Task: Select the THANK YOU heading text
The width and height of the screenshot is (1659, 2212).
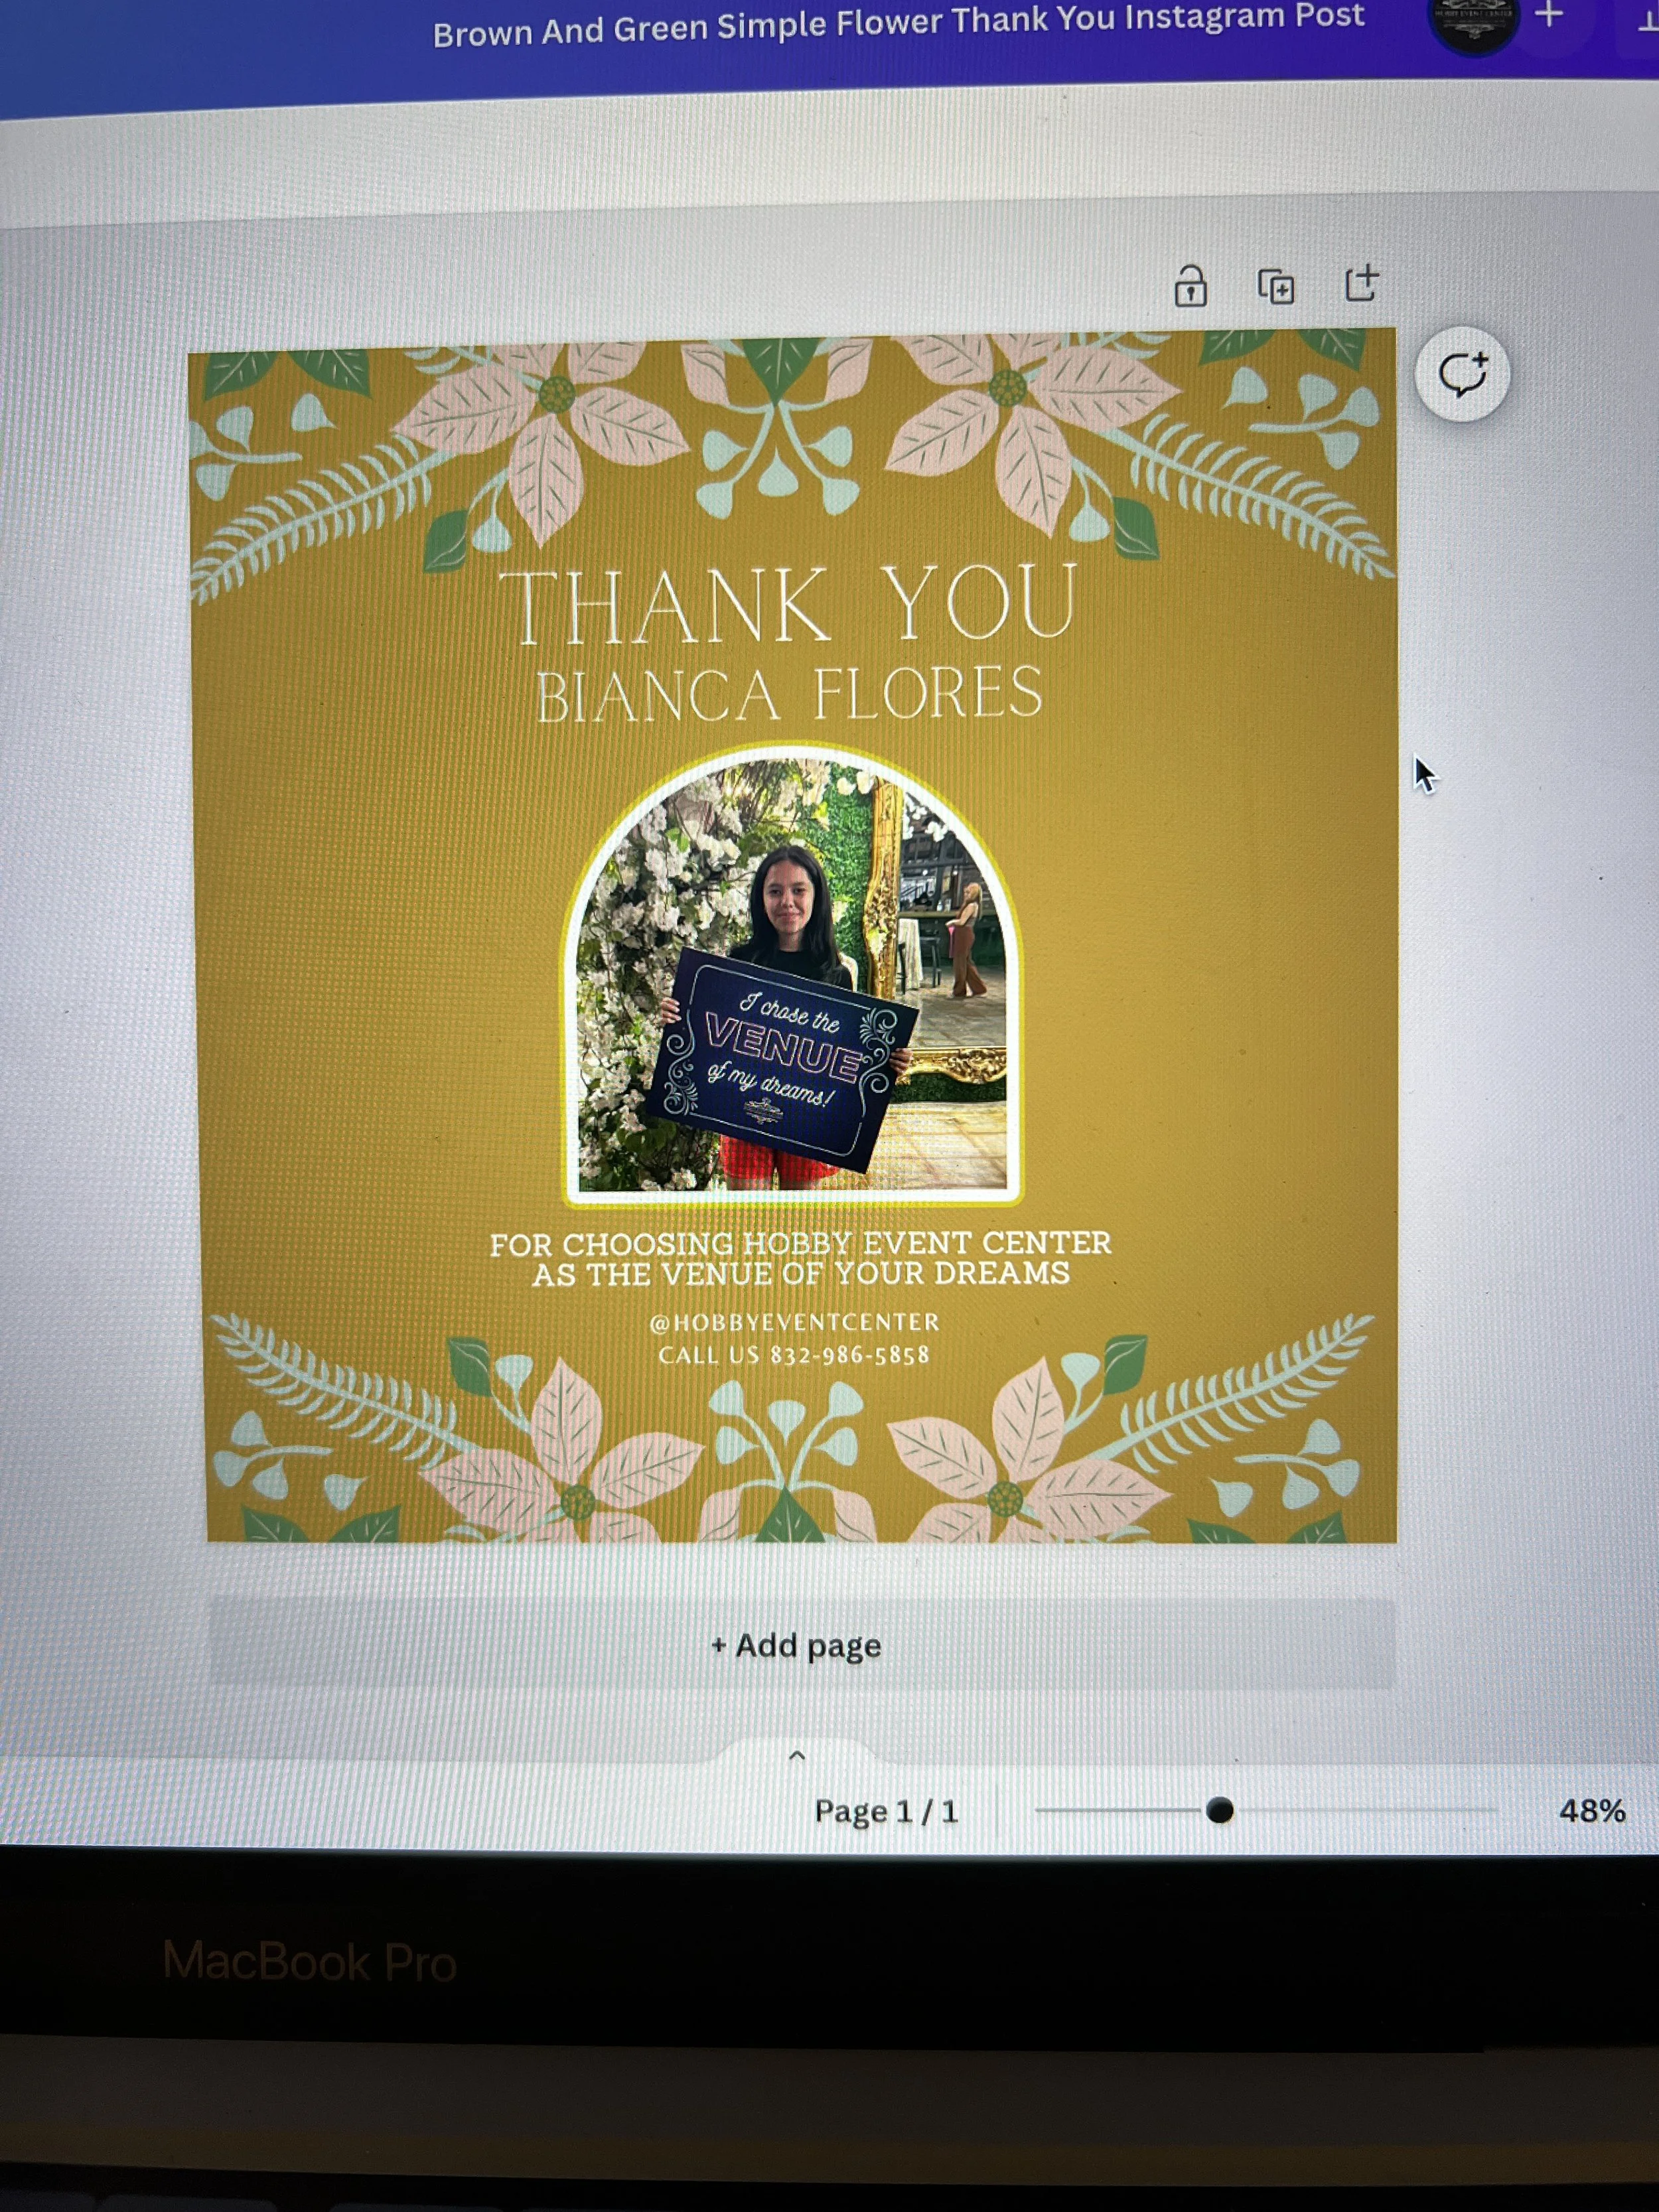Action: coord(789,605)
